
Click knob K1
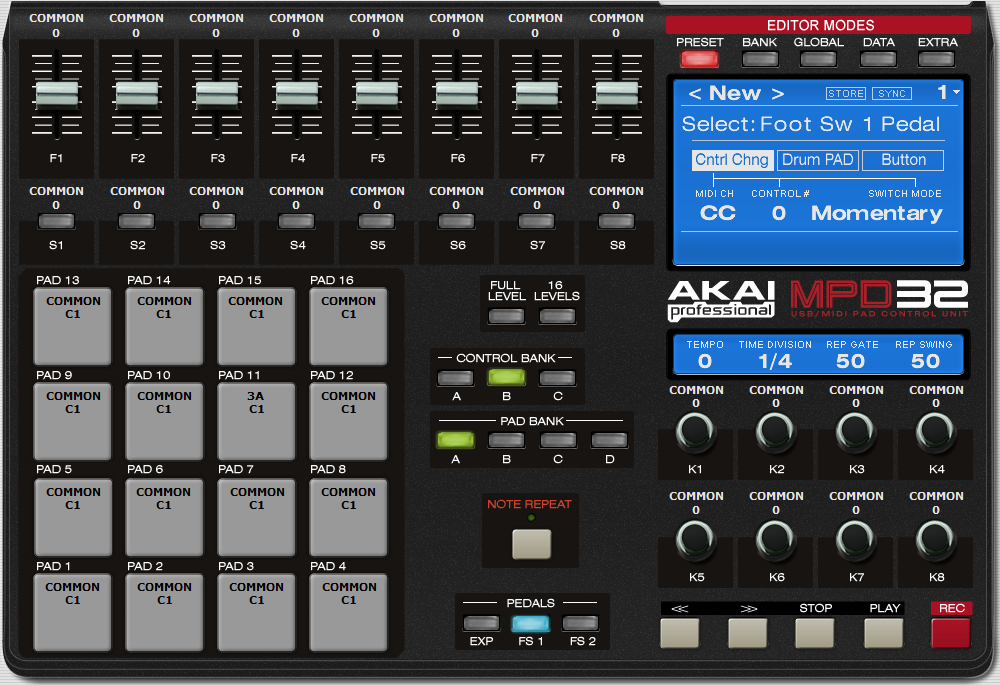click(695, 431)
